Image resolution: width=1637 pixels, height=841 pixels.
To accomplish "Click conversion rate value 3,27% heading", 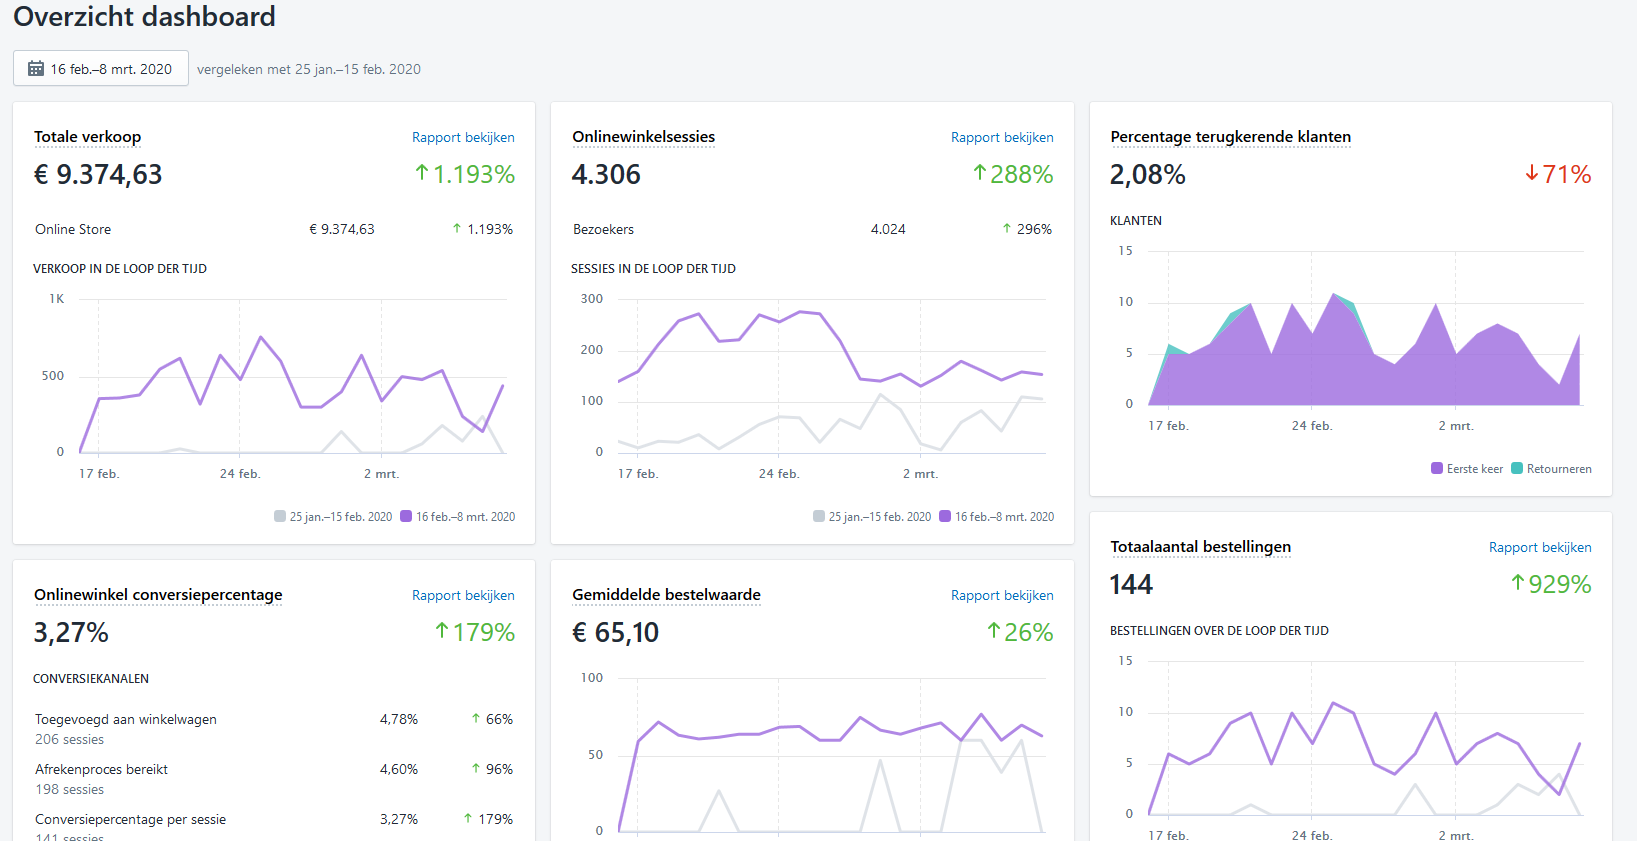I will pyautogui.click(x=71, y=633).
